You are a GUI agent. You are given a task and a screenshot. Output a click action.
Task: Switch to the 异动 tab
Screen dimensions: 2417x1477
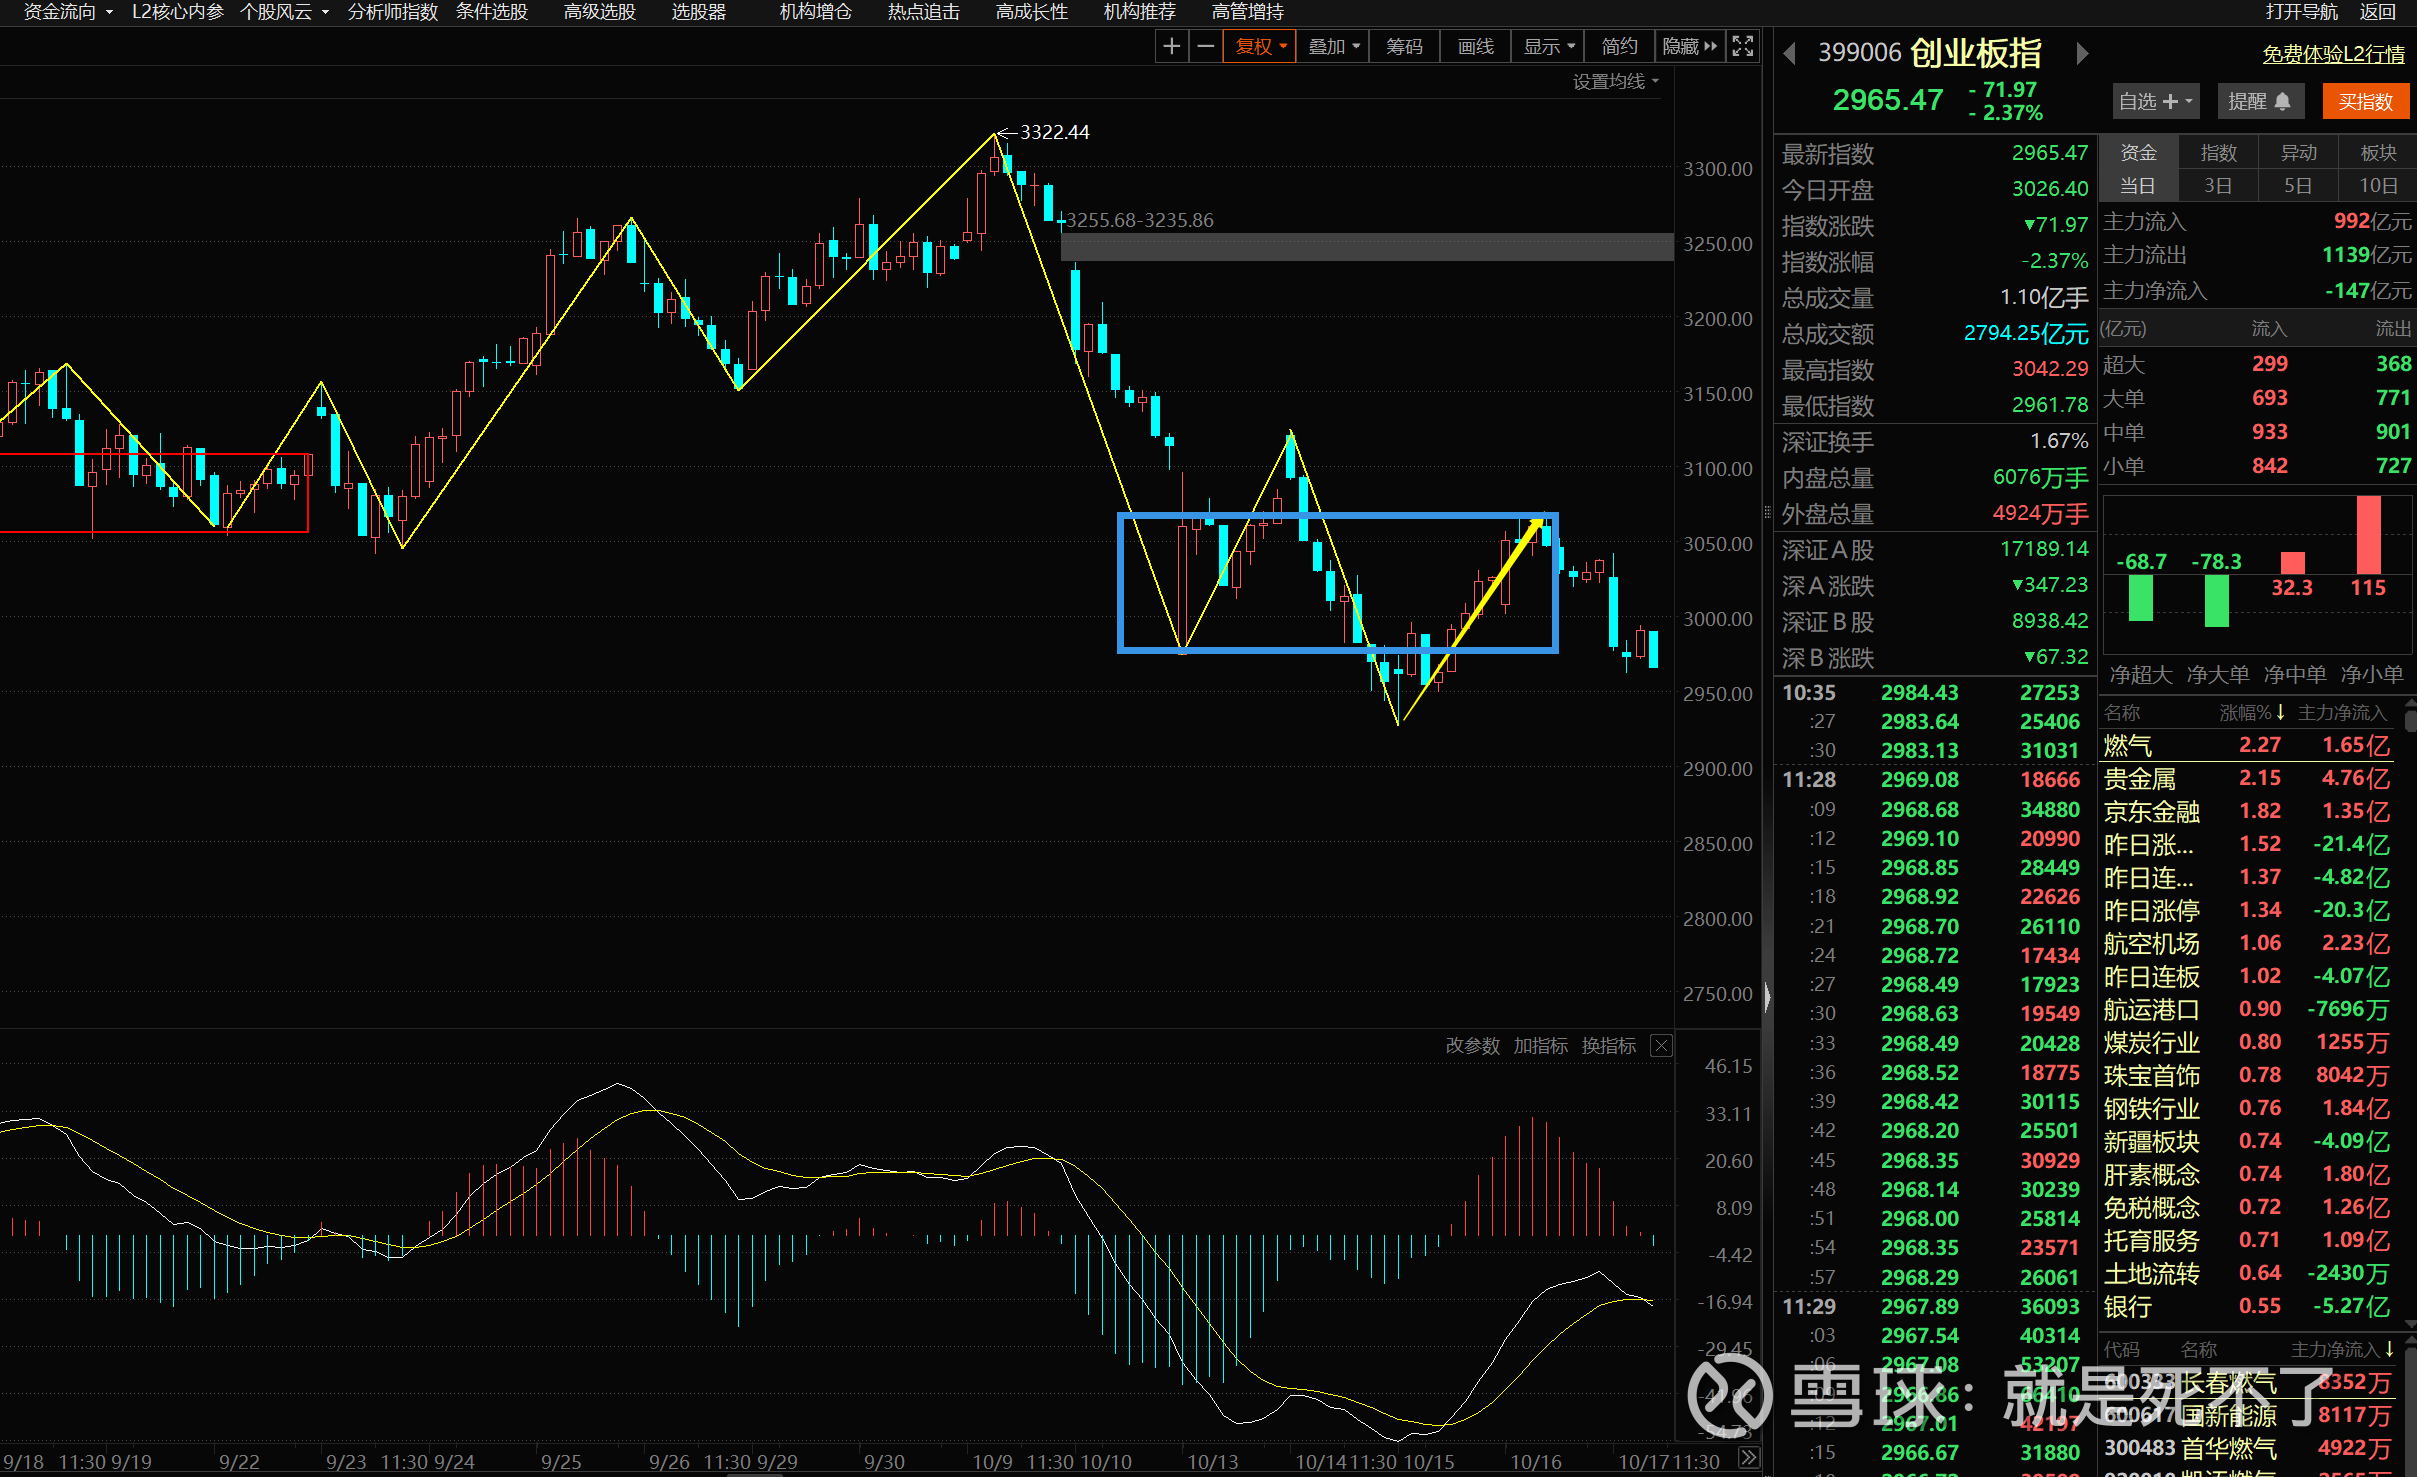(2298, 152)
